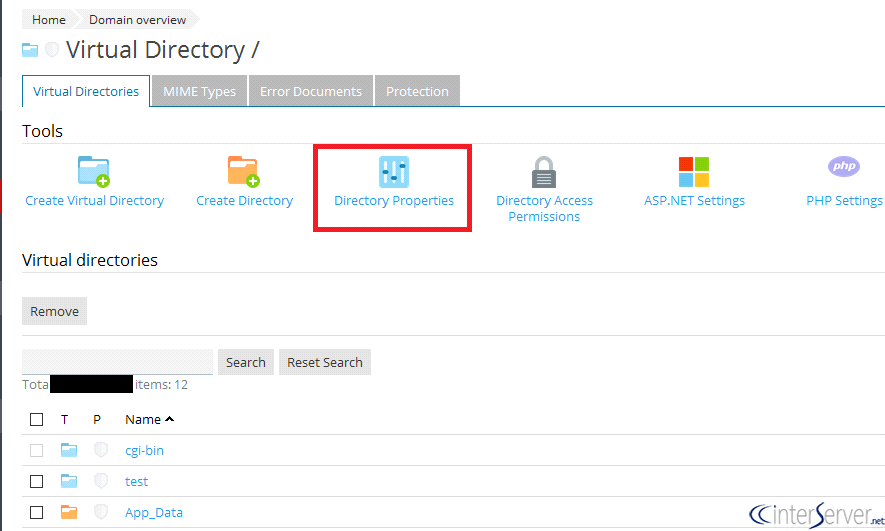This screenshot has width=885, height=531.
Task: Click the Directory Access Permissions padlock icon
Action: [544, 172]
